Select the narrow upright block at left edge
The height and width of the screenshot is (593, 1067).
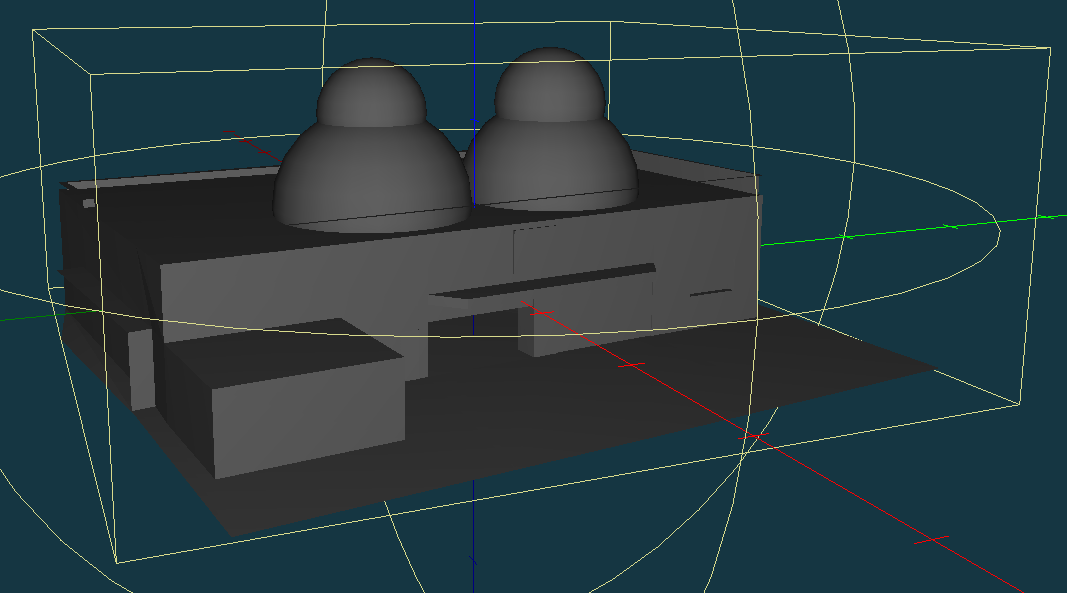(142, 370)
